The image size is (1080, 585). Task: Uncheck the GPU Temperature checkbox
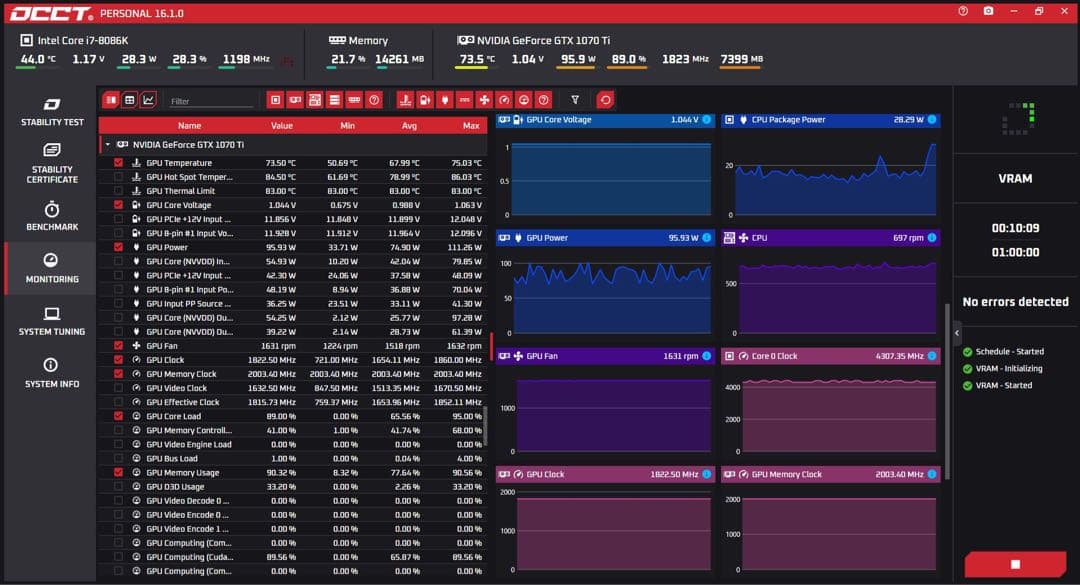(x=118, y=163)
